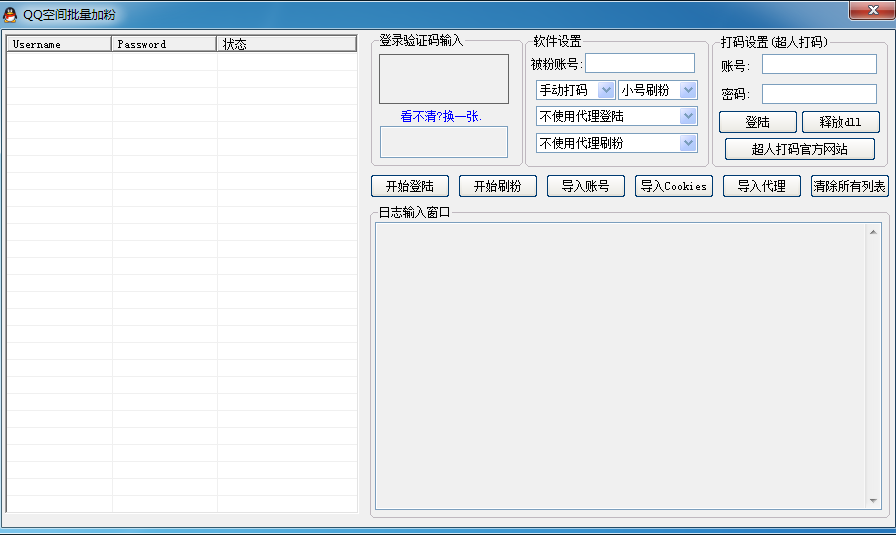
Task: Focus the 打码设置 密码 input field
Action: pos(819,94)
